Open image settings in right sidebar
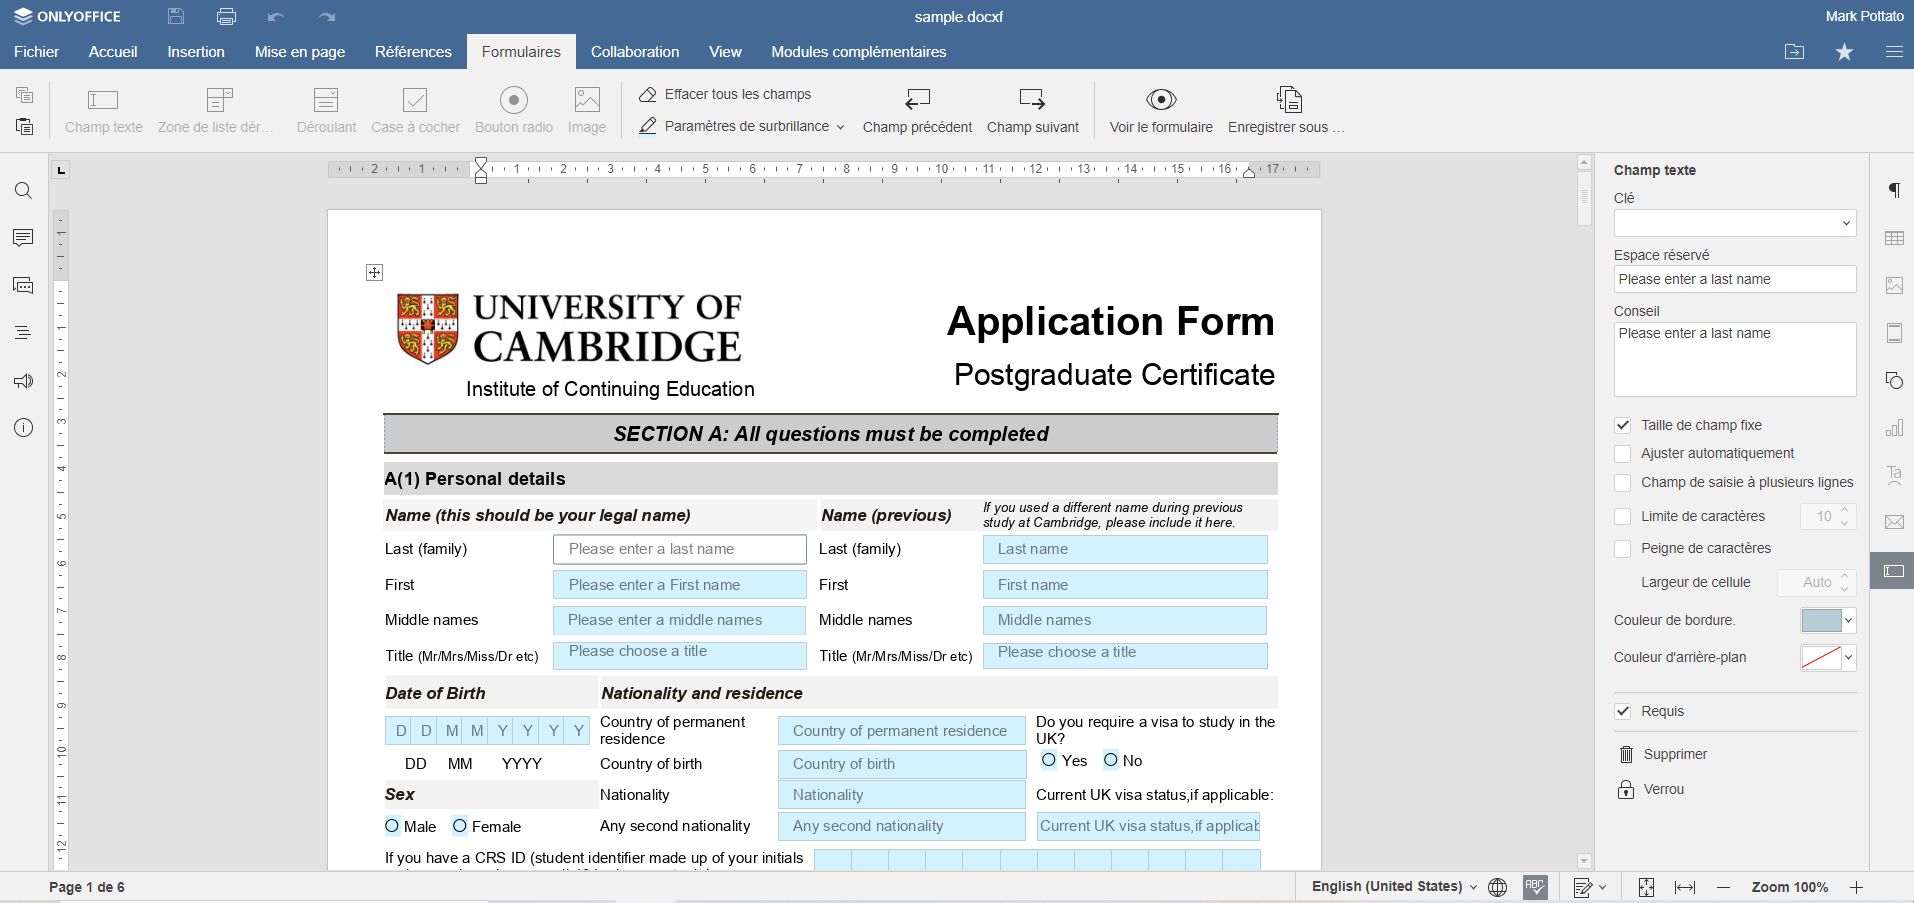This screenshot has height=903, width=1914. pyautogui.click(x=1894, y=285)
